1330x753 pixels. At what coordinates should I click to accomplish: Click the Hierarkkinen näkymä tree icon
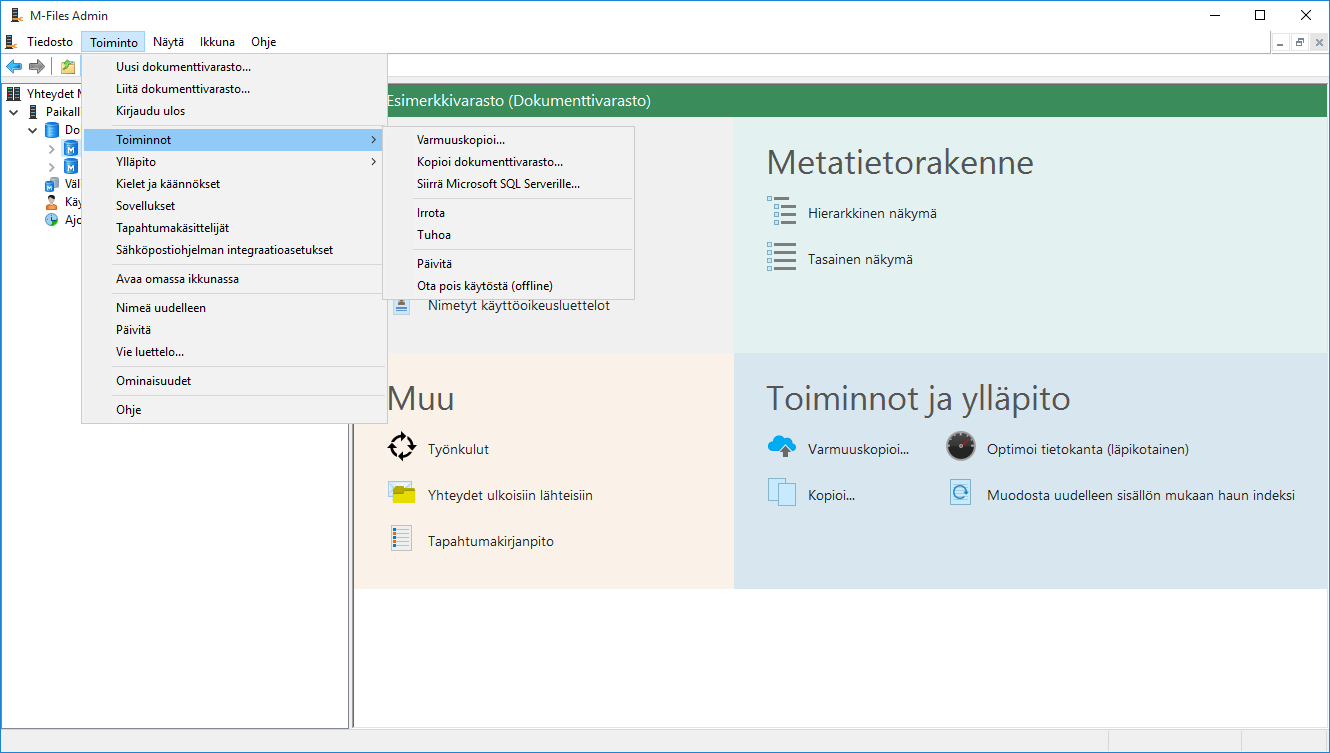[x=781, y=212]
